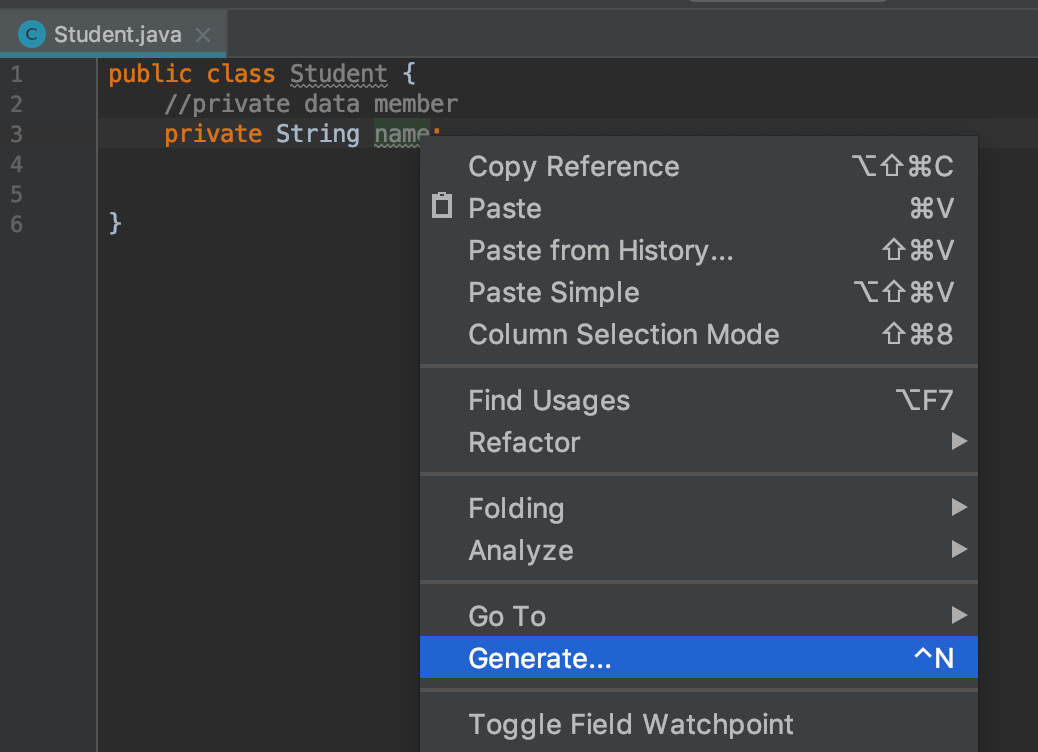Click the clipboard icon beside Paste

(x=443, y=208)
